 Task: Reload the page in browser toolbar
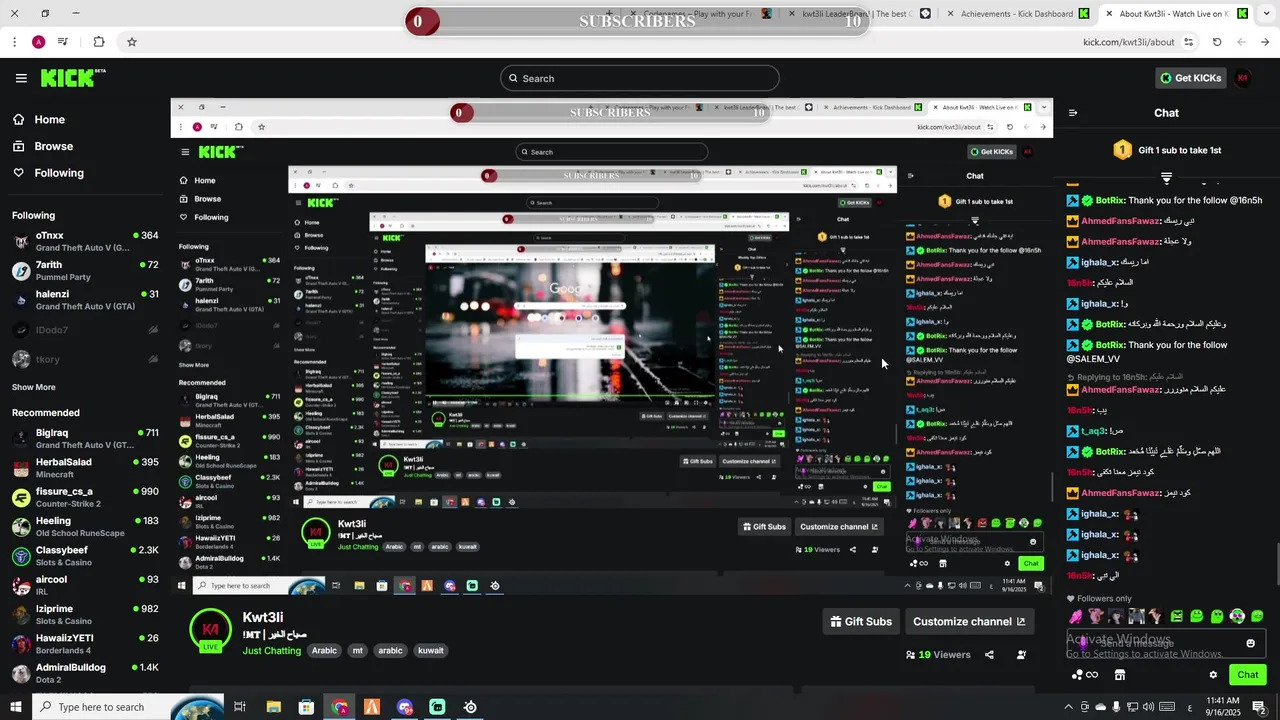1217,42
